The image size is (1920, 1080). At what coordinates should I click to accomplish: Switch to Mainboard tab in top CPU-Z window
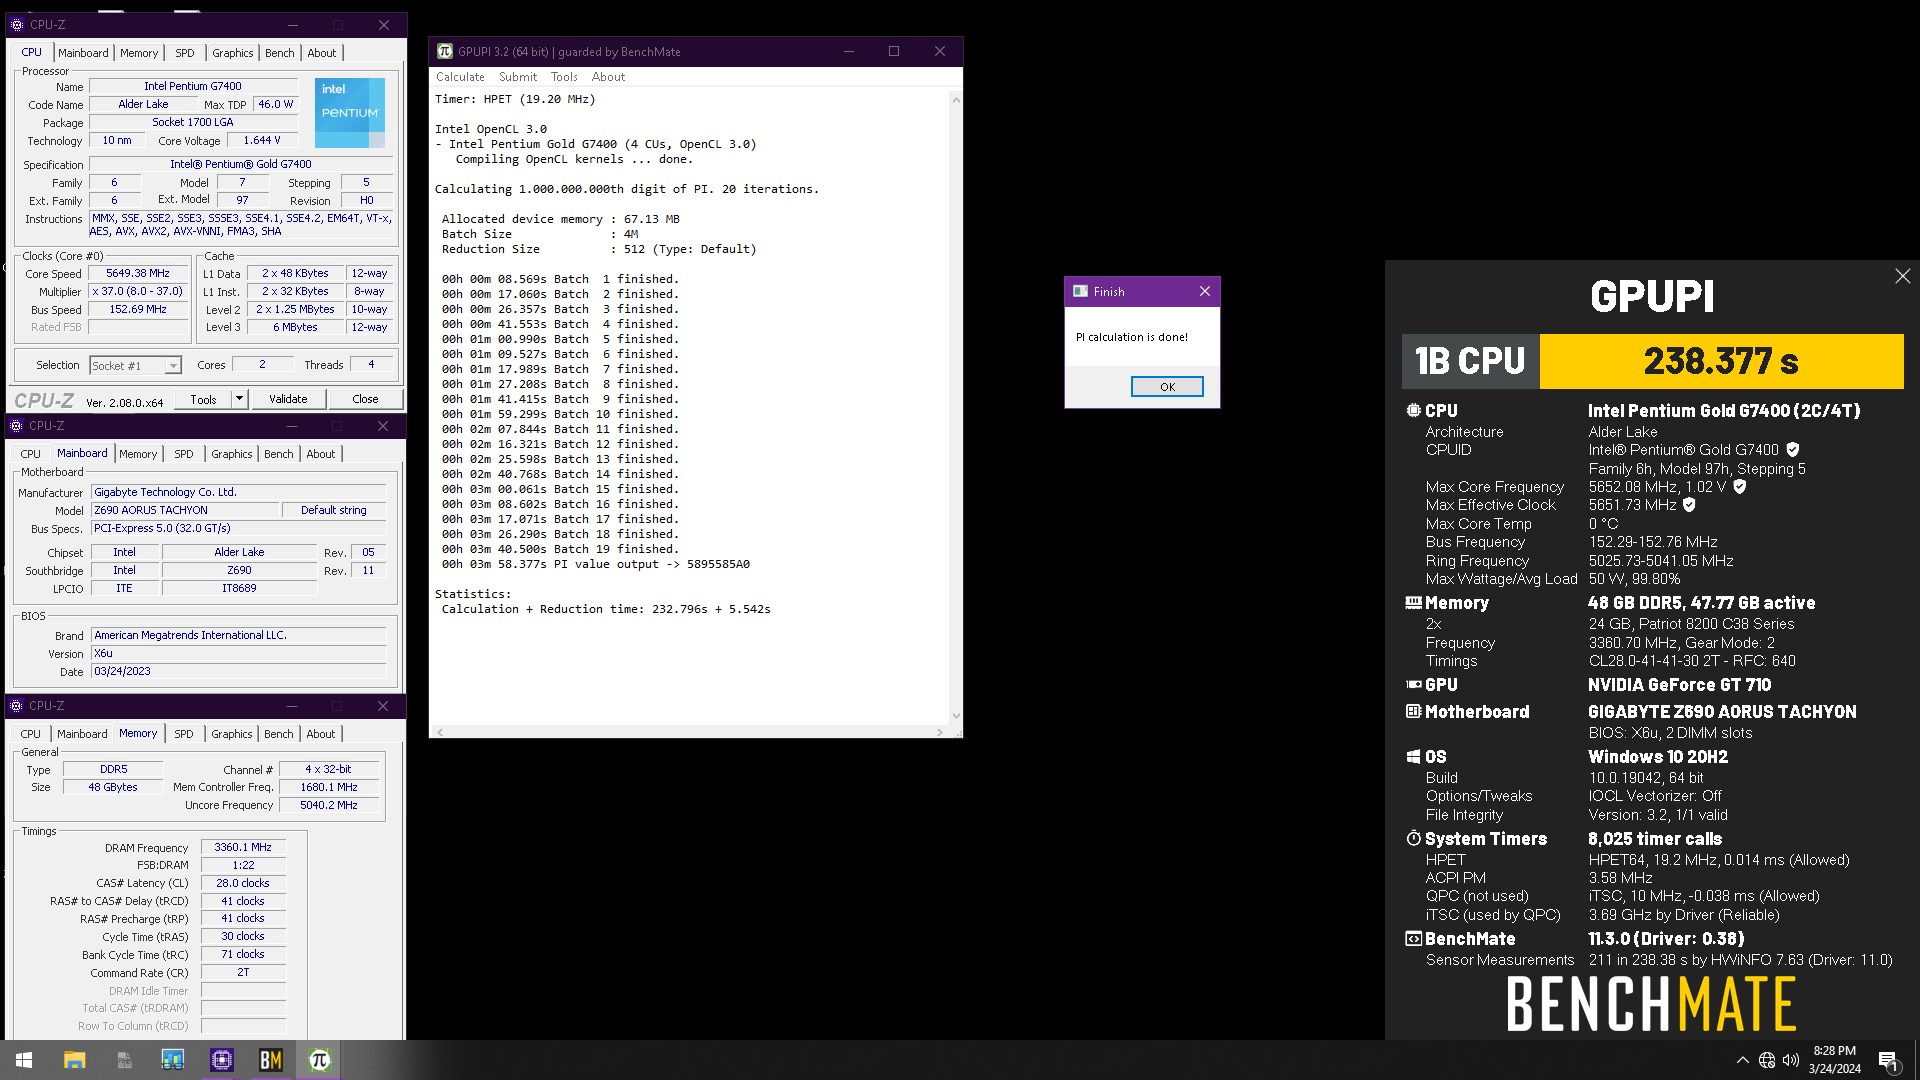pyautogui.click(x=83, y=53)
